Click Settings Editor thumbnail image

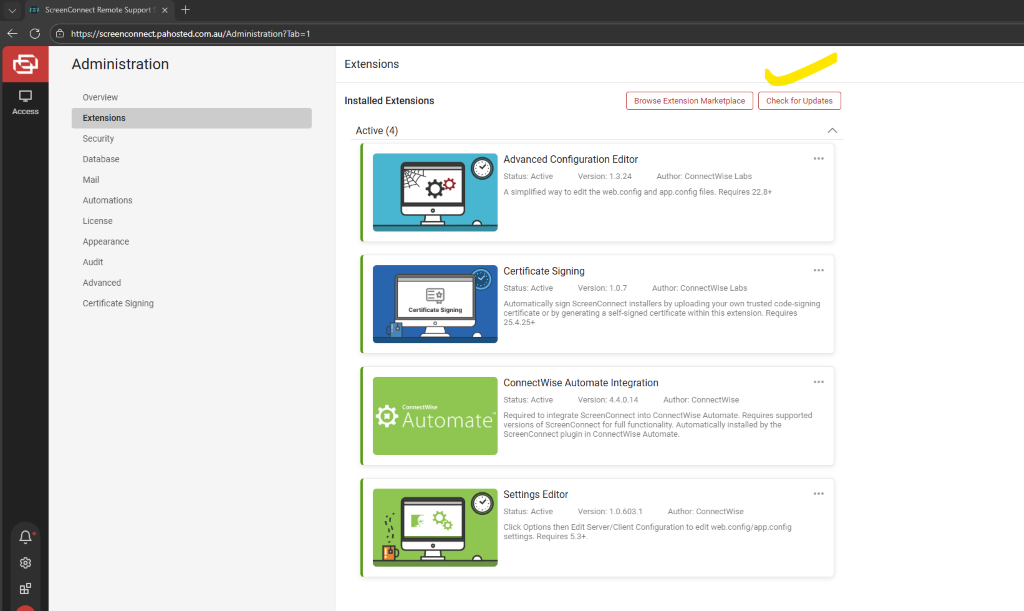tap(435, 527)
